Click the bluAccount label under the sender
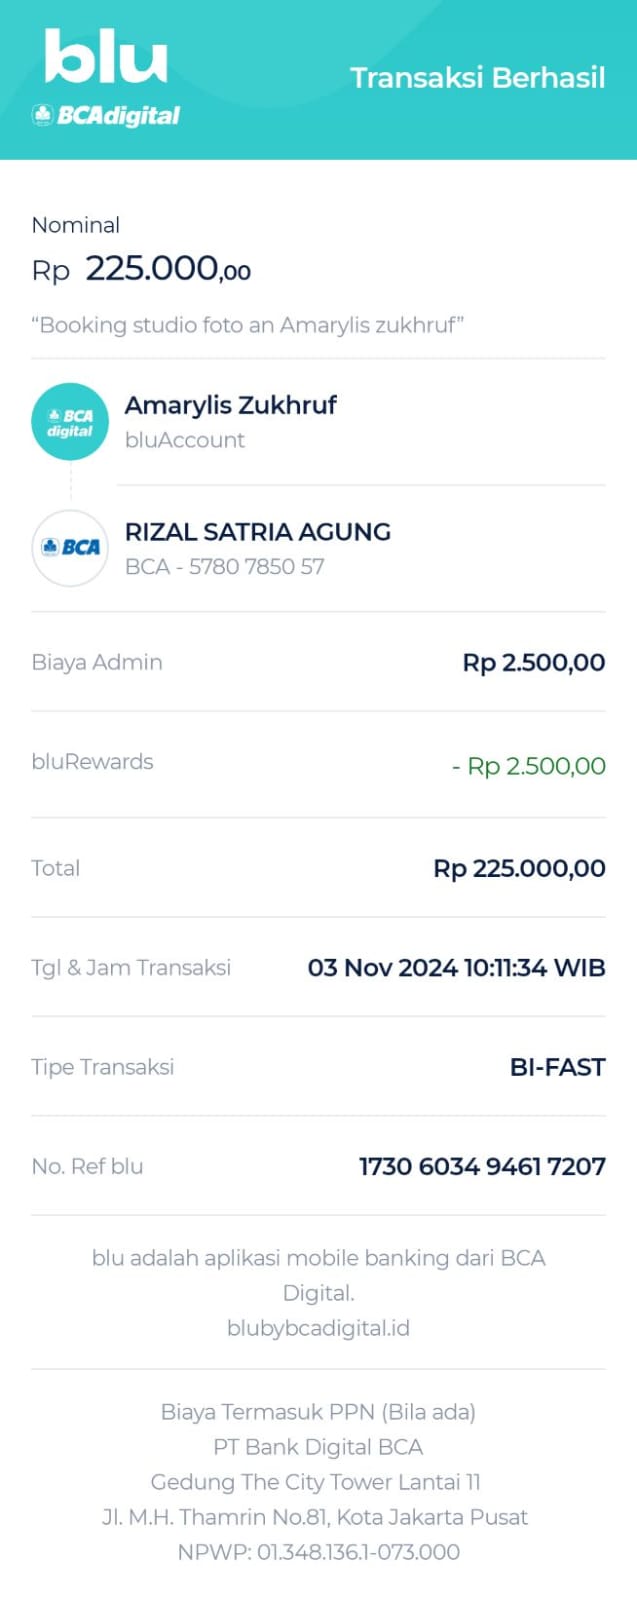 click(185, 440)
